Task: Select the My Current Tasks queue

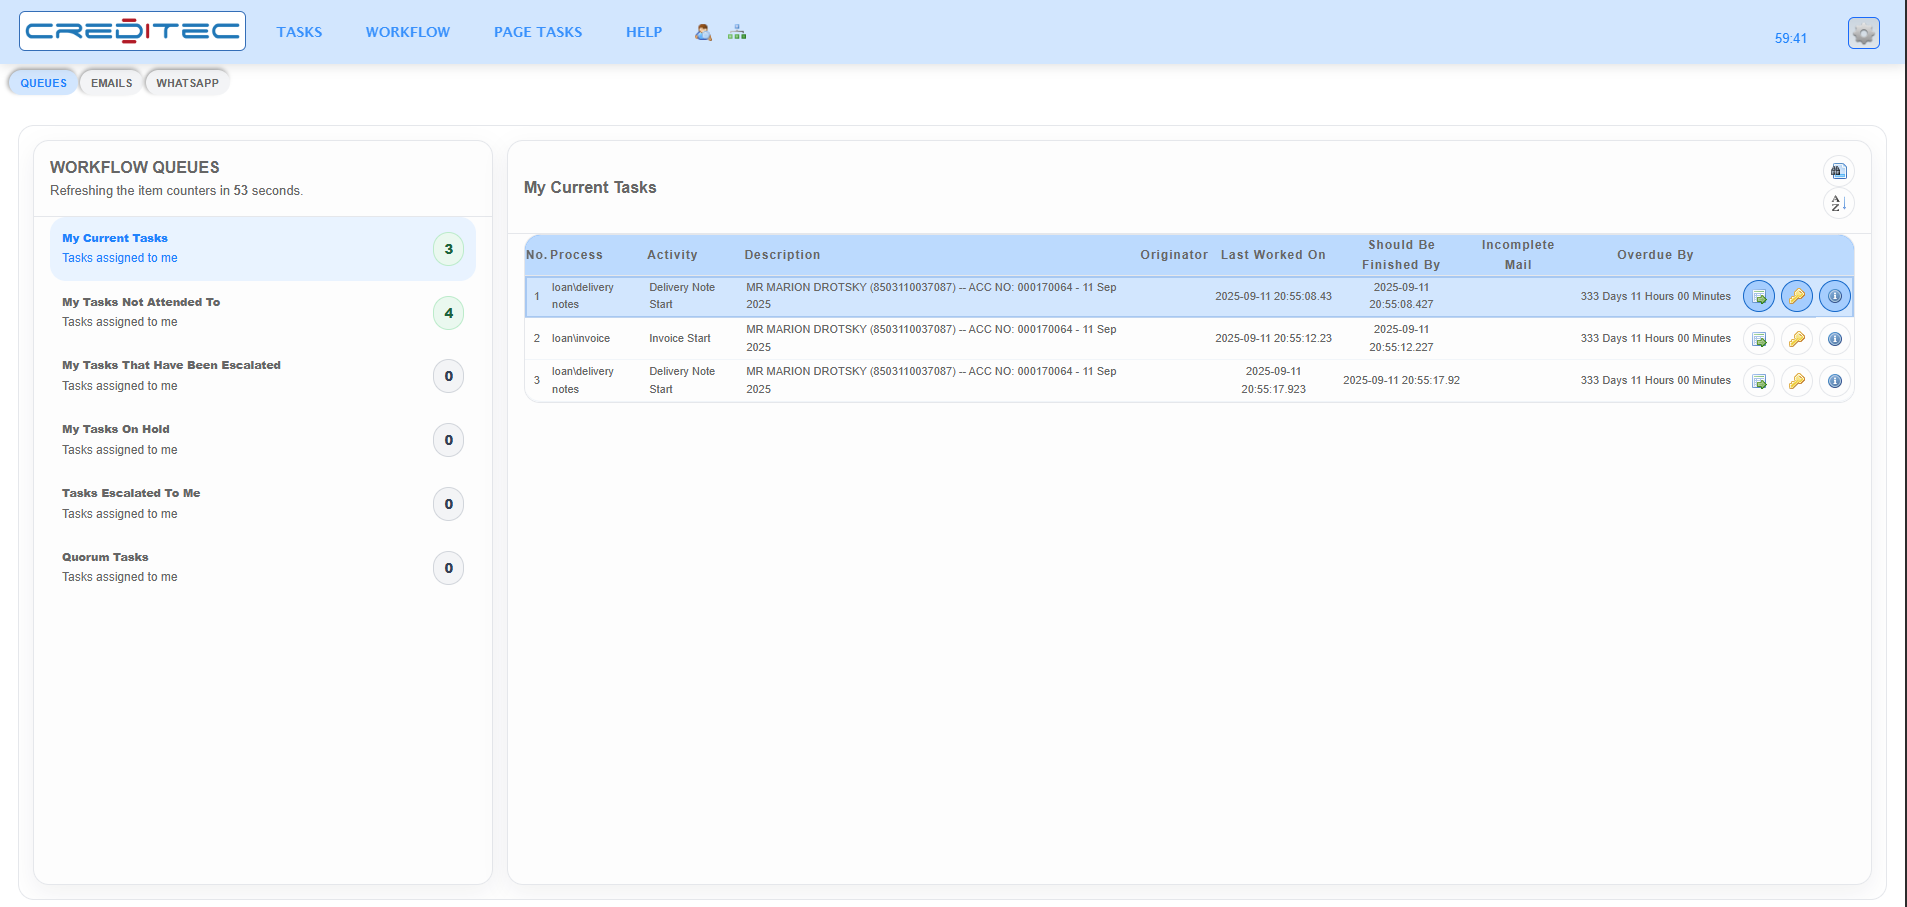Action: (262, 248)
